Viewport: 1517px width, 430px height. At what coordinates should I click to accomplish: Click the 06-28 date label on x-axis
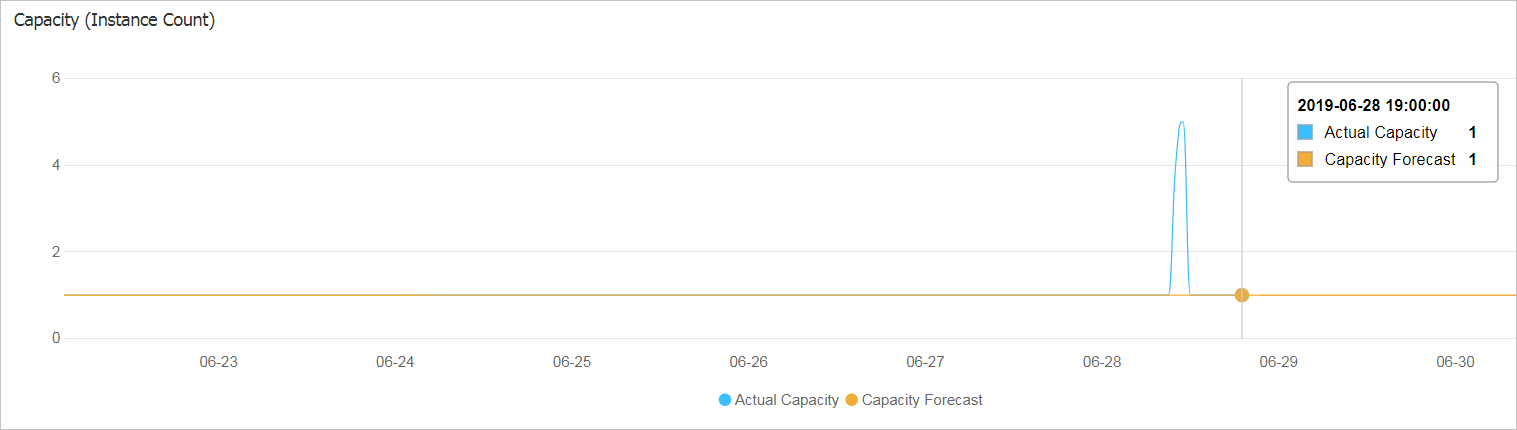click(1101, 362)
